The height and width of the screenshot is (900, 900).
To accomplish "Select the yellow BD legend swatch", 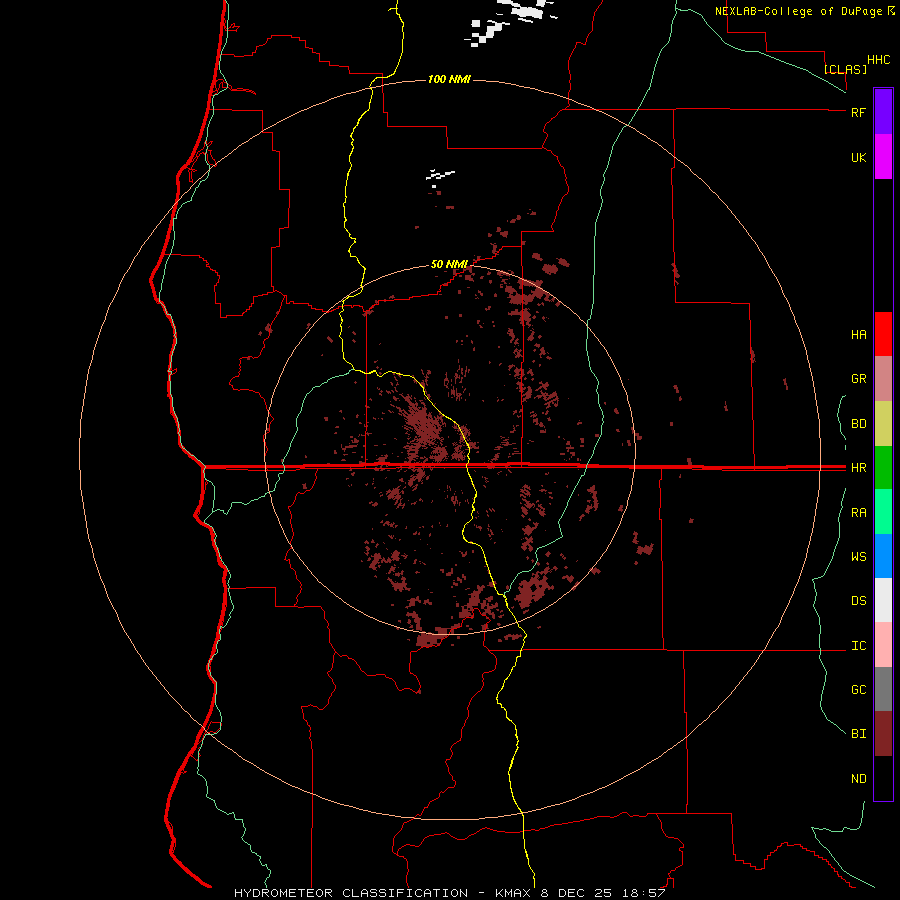I will point(883,424).
